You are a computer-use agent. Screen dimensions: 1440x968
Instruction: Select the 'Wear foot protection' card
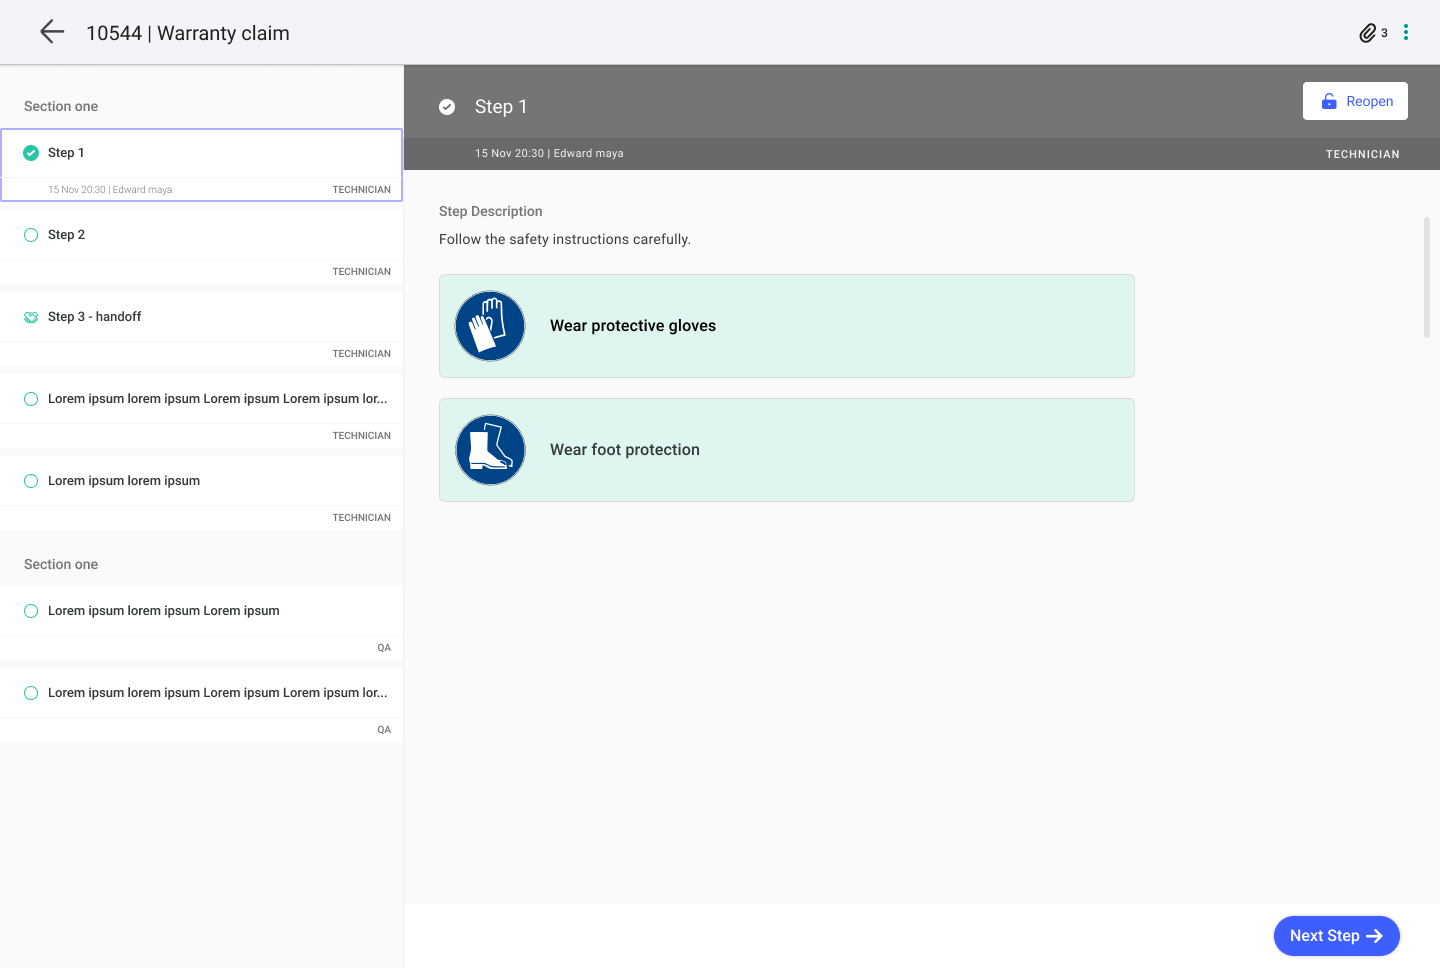coord(787,450)
